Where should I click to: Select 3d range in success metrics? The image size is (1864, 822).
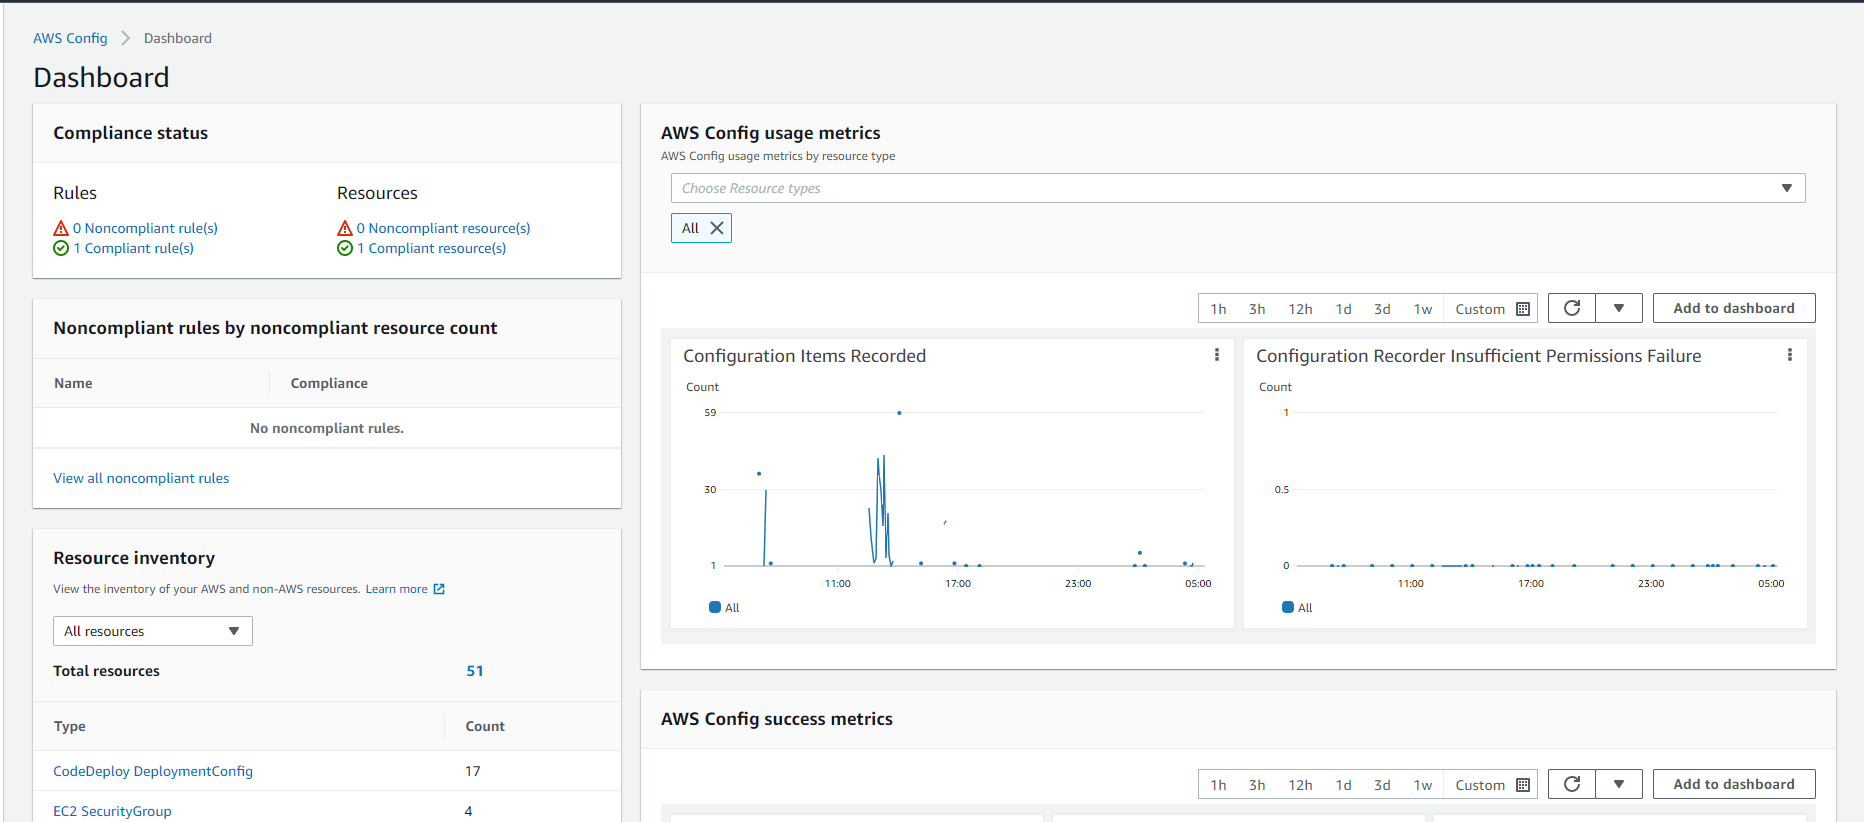coord(1382,785)
